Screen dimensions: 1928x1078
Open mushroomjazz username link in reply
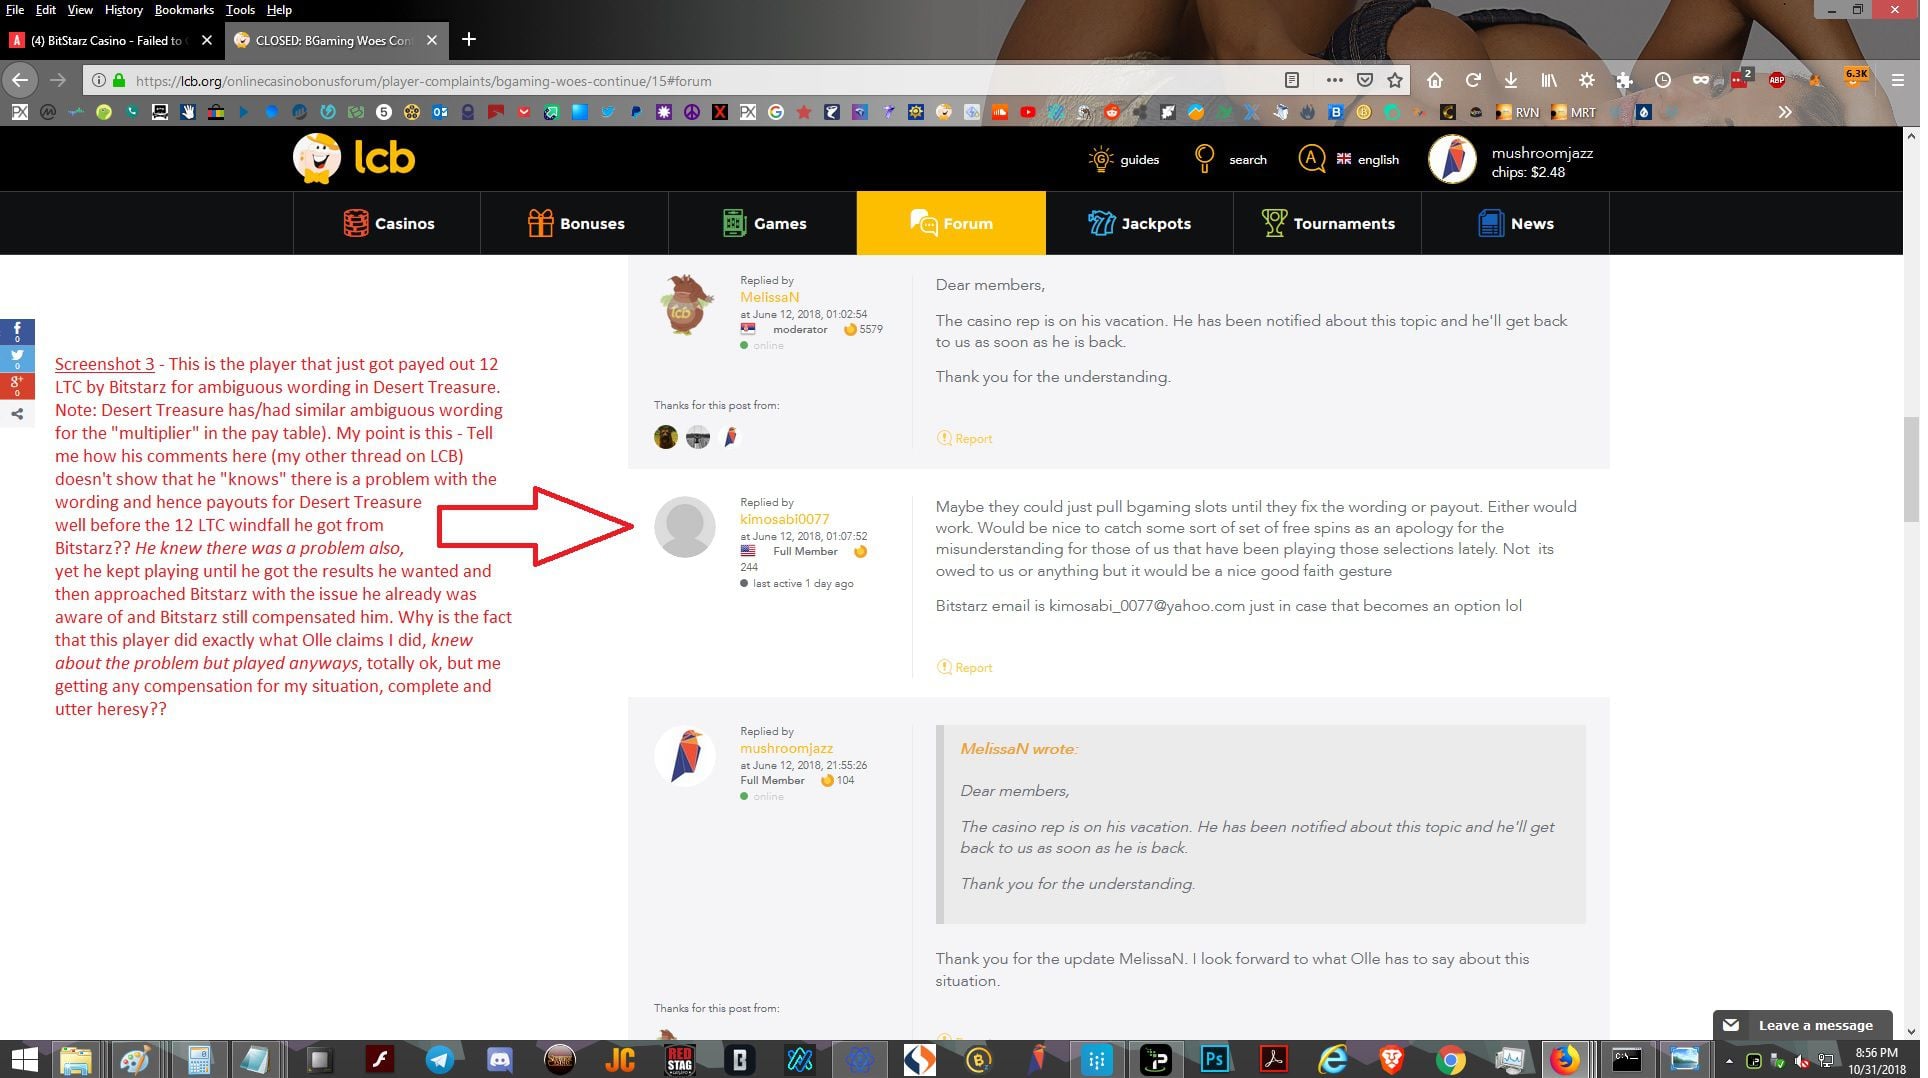click(x=786, y=748)
